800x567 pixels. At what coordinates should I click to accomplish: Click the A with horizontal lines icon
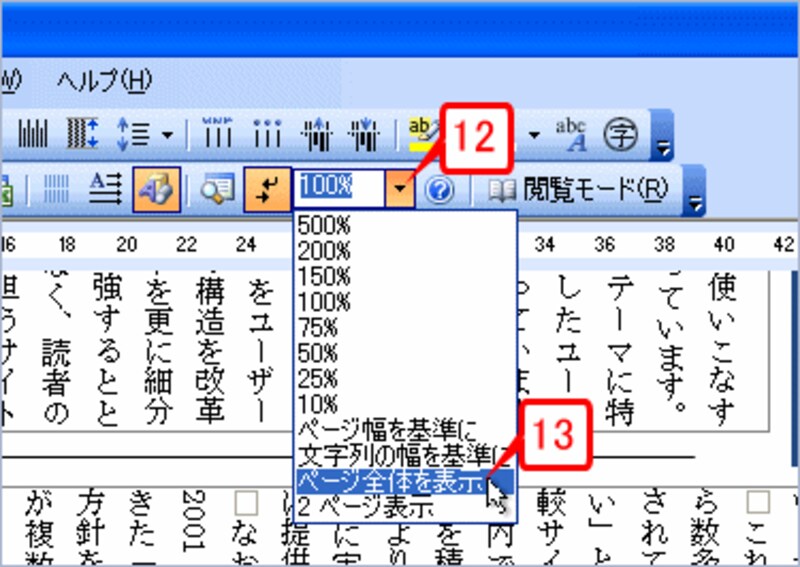coord(106,189)
